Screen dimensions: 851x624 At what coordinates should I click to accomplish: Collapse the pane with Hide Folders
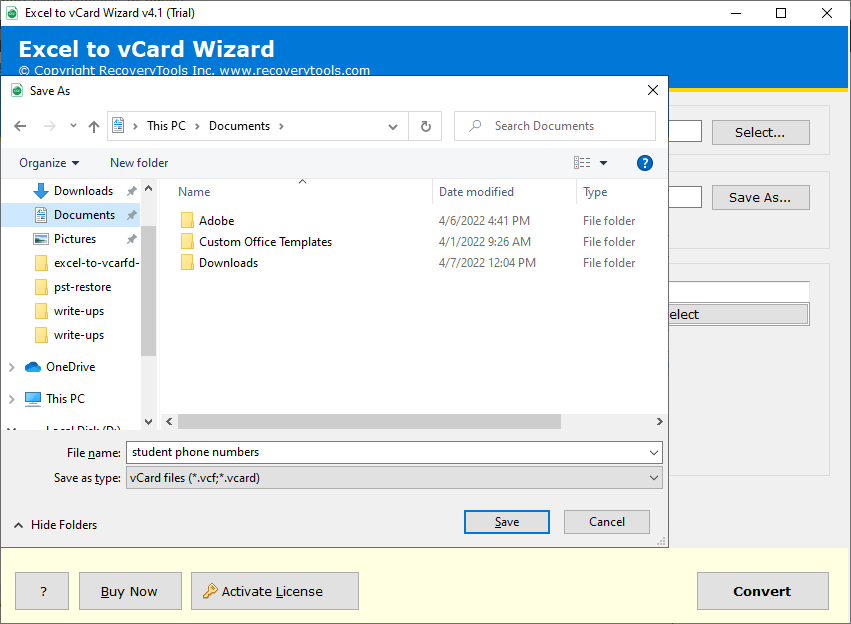(55, 525)
